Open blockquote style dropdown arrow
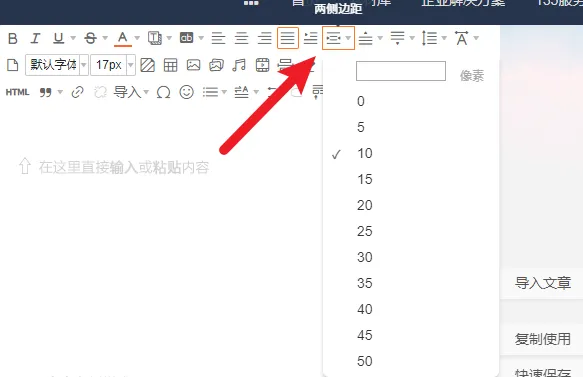 (x=60, y=92)
